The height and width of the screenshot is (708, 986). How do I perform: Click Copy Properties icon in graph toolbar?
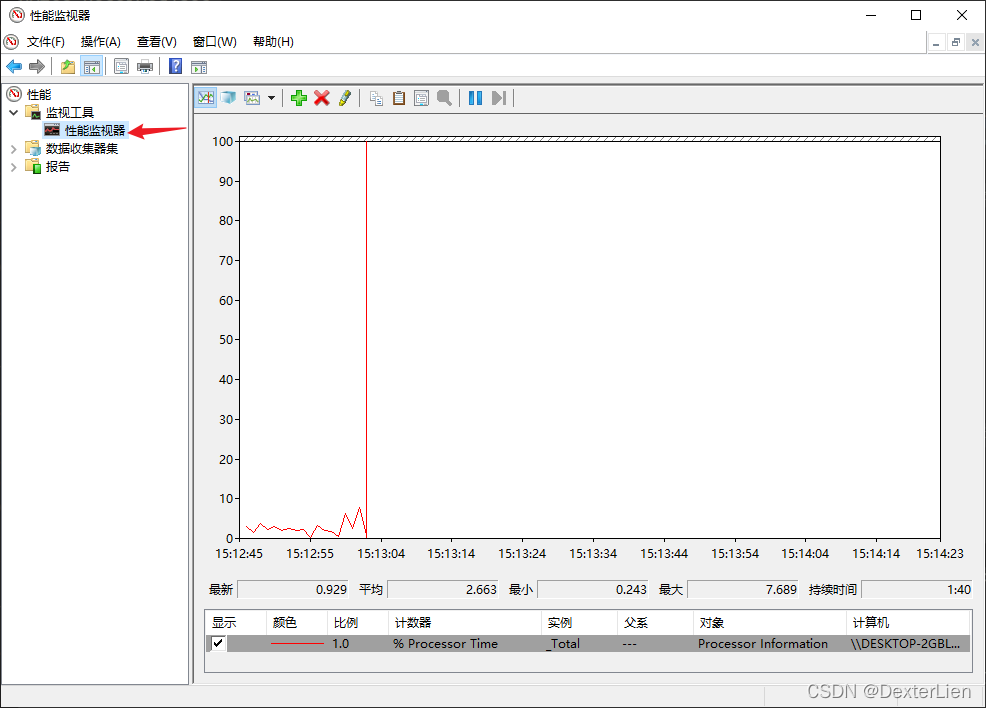[376, 97]
